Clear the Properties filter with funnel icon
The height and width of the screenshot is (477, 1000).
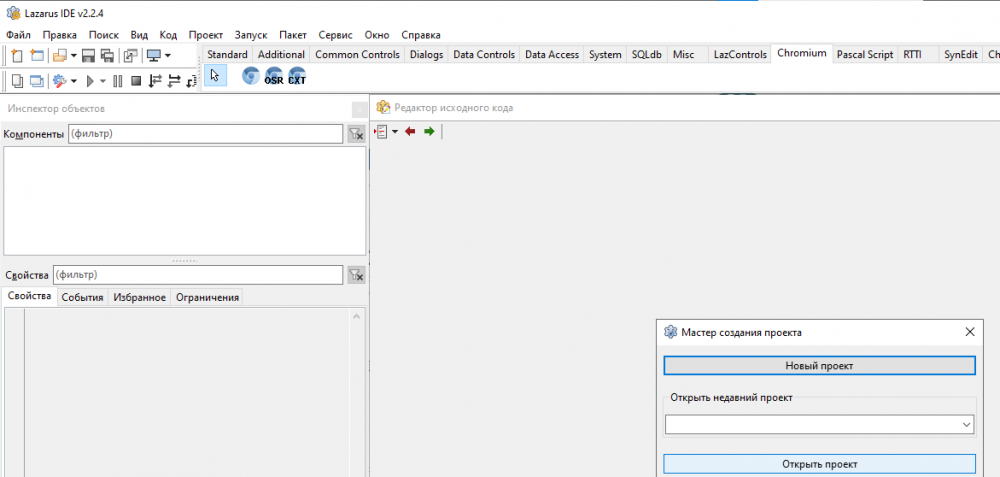coord(356,275)
